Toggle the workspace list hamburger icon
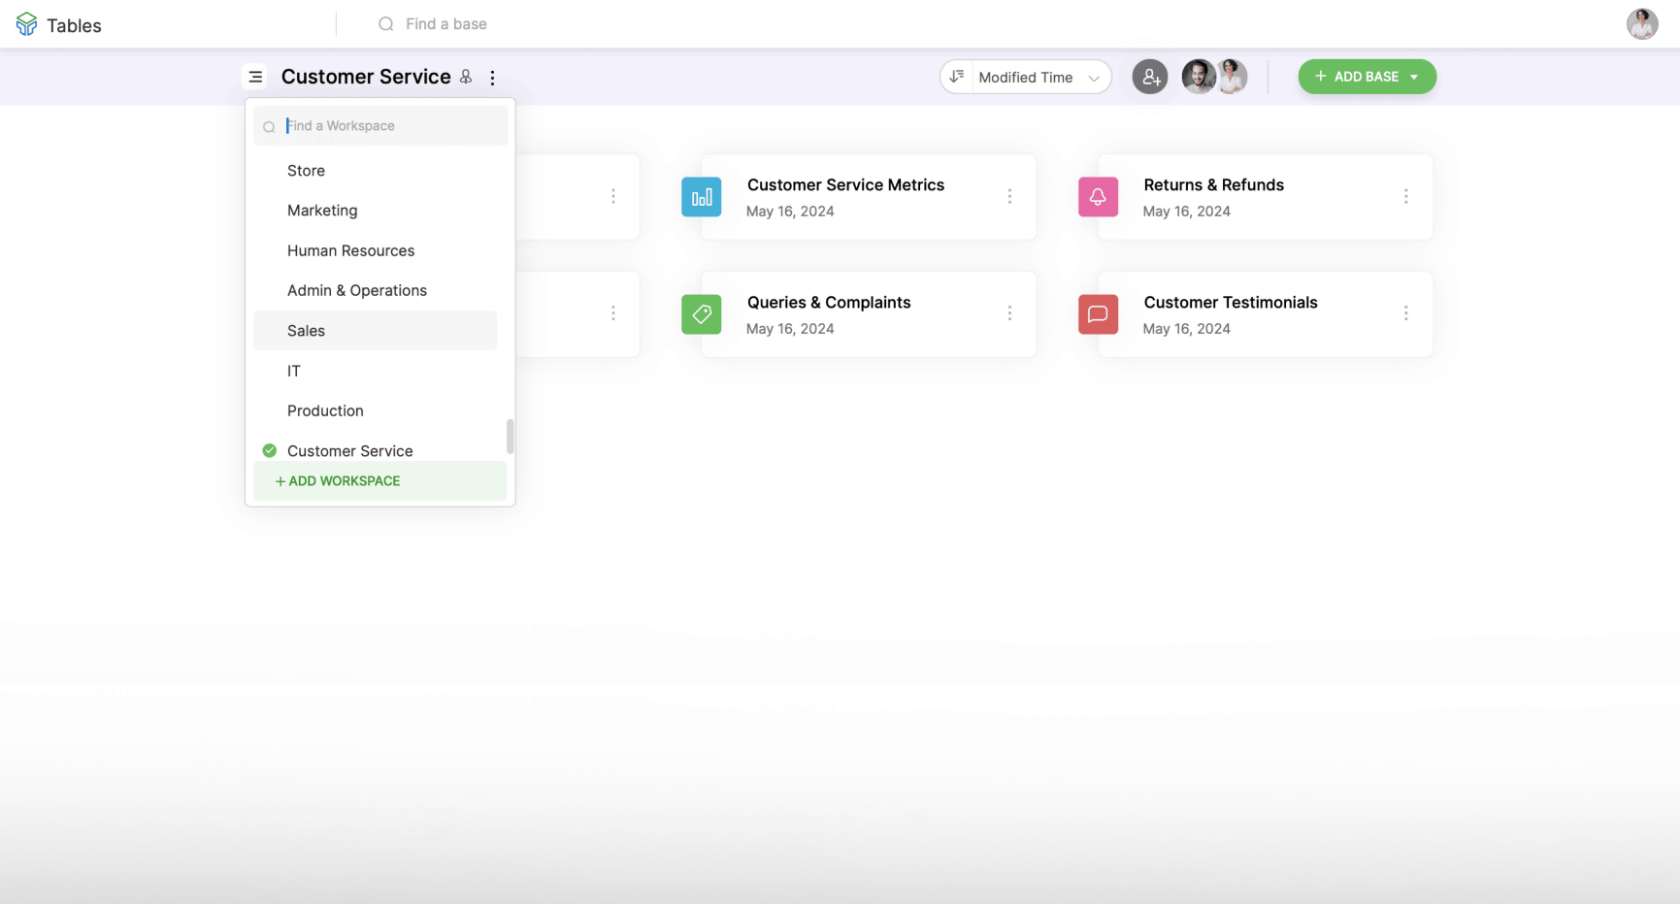Screen dimensions: 1680x904 point(256,77)
